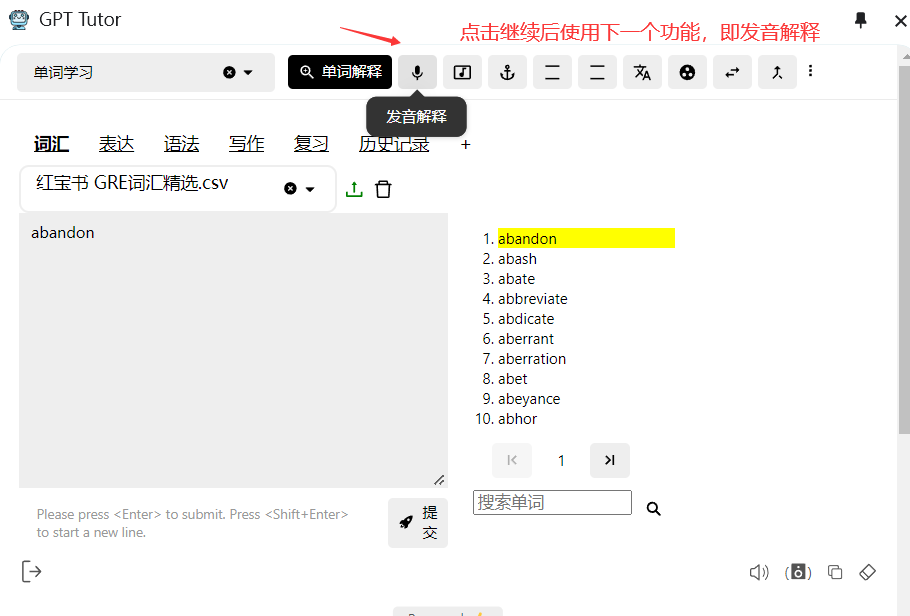Click the speaker audio icon
910x616 pixels.
pyautogui.click(x=759, y=572)
